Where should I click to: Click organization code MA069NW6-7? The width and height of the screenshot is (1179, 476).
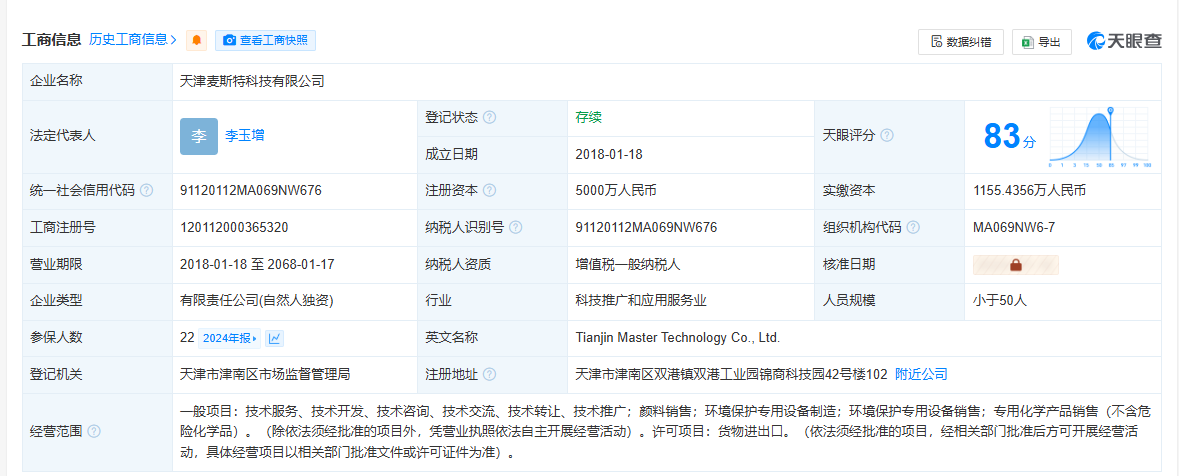1014,227
